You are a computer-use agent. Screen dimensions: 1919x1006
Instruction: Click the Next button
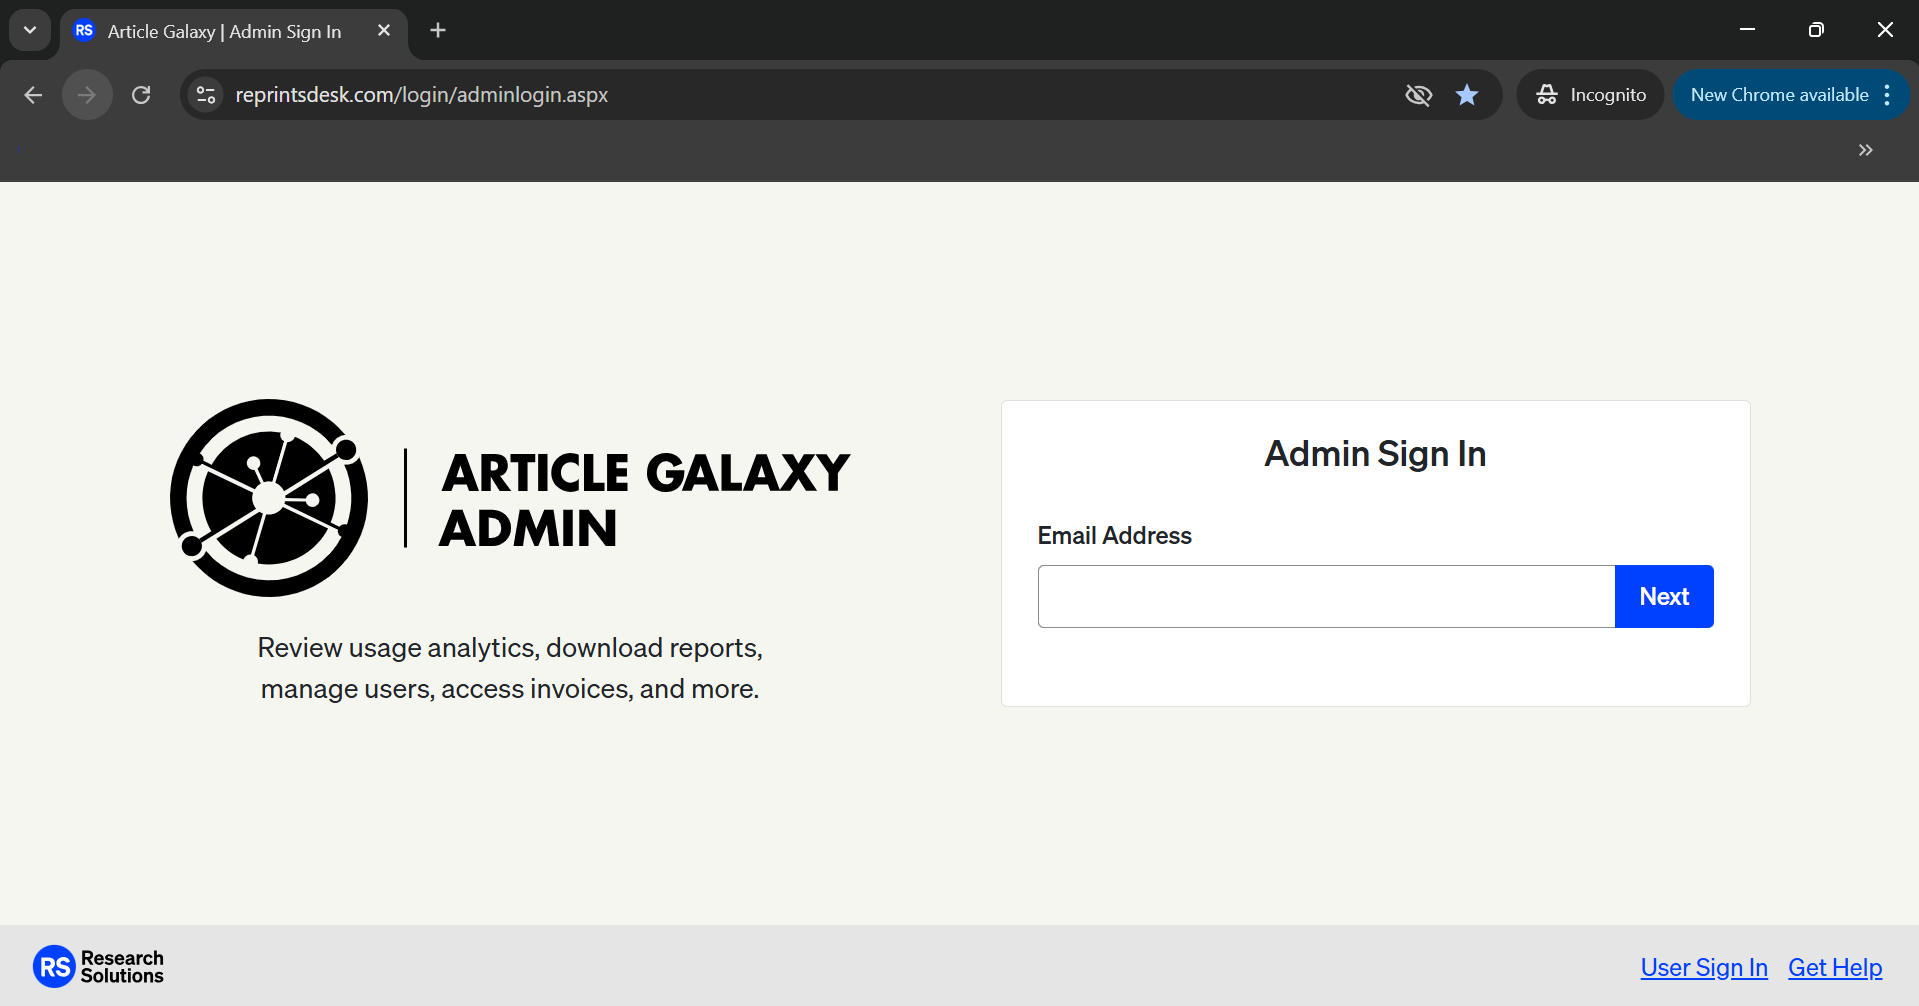pyautogui.click(x=1663, y=596)
